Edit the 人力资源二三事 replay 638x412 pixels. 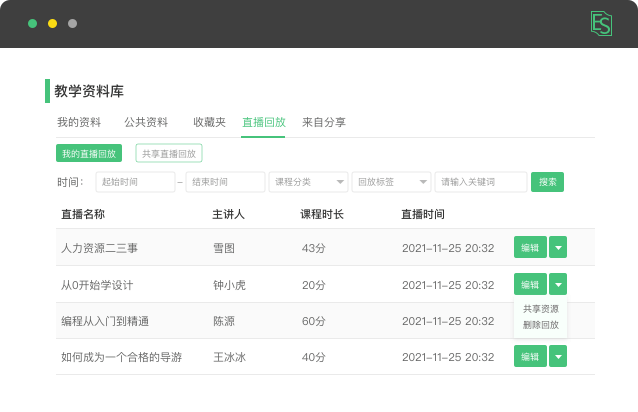coord(530,248)
